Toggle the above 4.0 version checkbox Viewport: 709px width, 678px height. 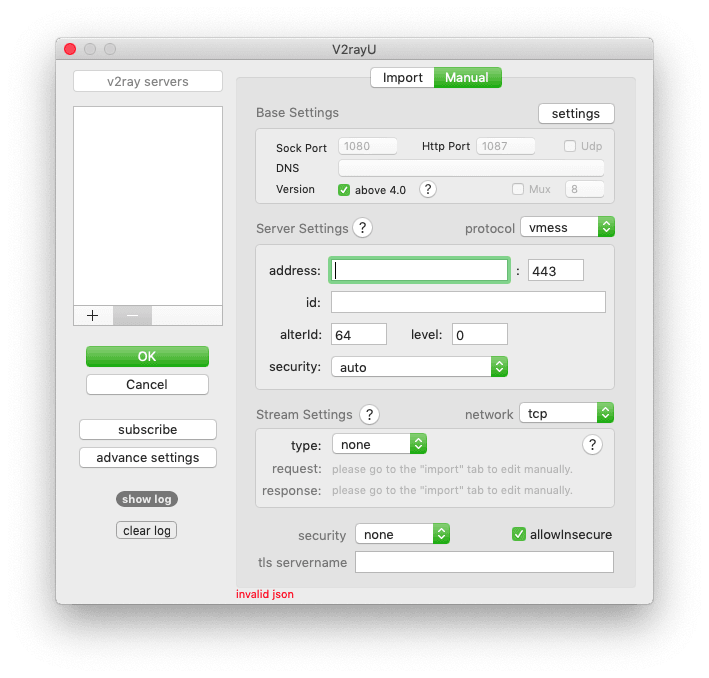pos(344,190)
